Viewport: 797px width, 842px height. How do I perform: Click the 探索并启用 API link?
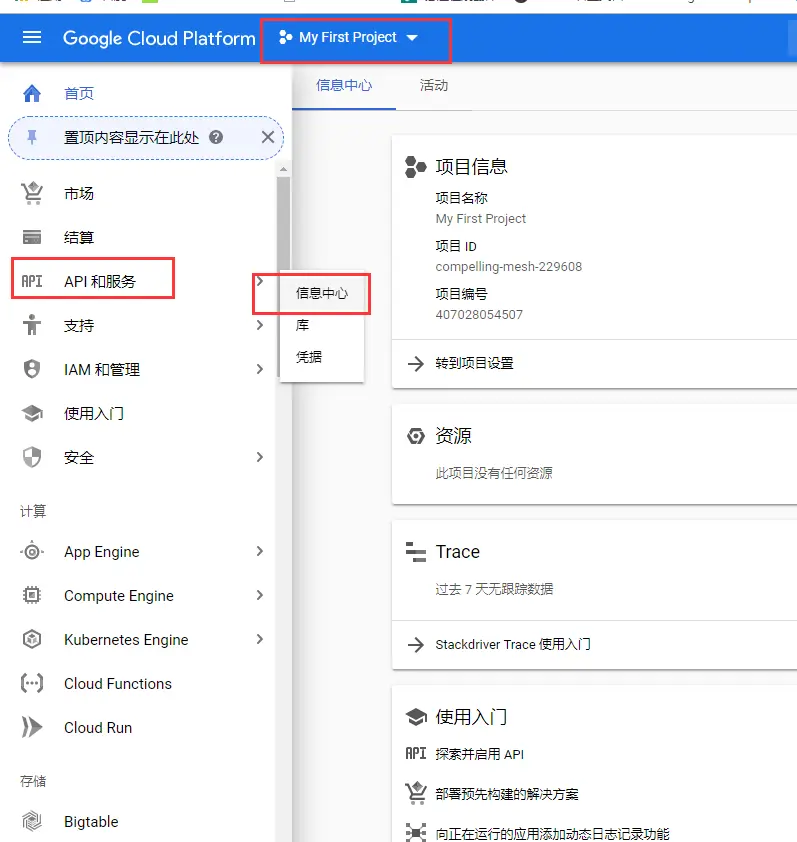click(480, 754)
